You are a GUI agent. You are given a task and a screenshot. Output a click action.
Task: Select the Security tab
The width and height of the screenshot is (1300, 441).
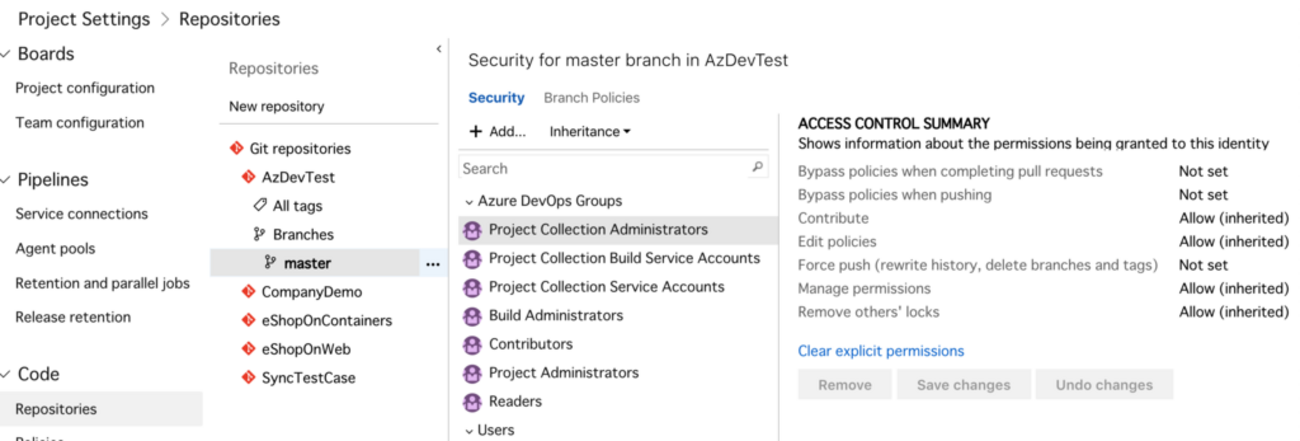tap(496, 98)
